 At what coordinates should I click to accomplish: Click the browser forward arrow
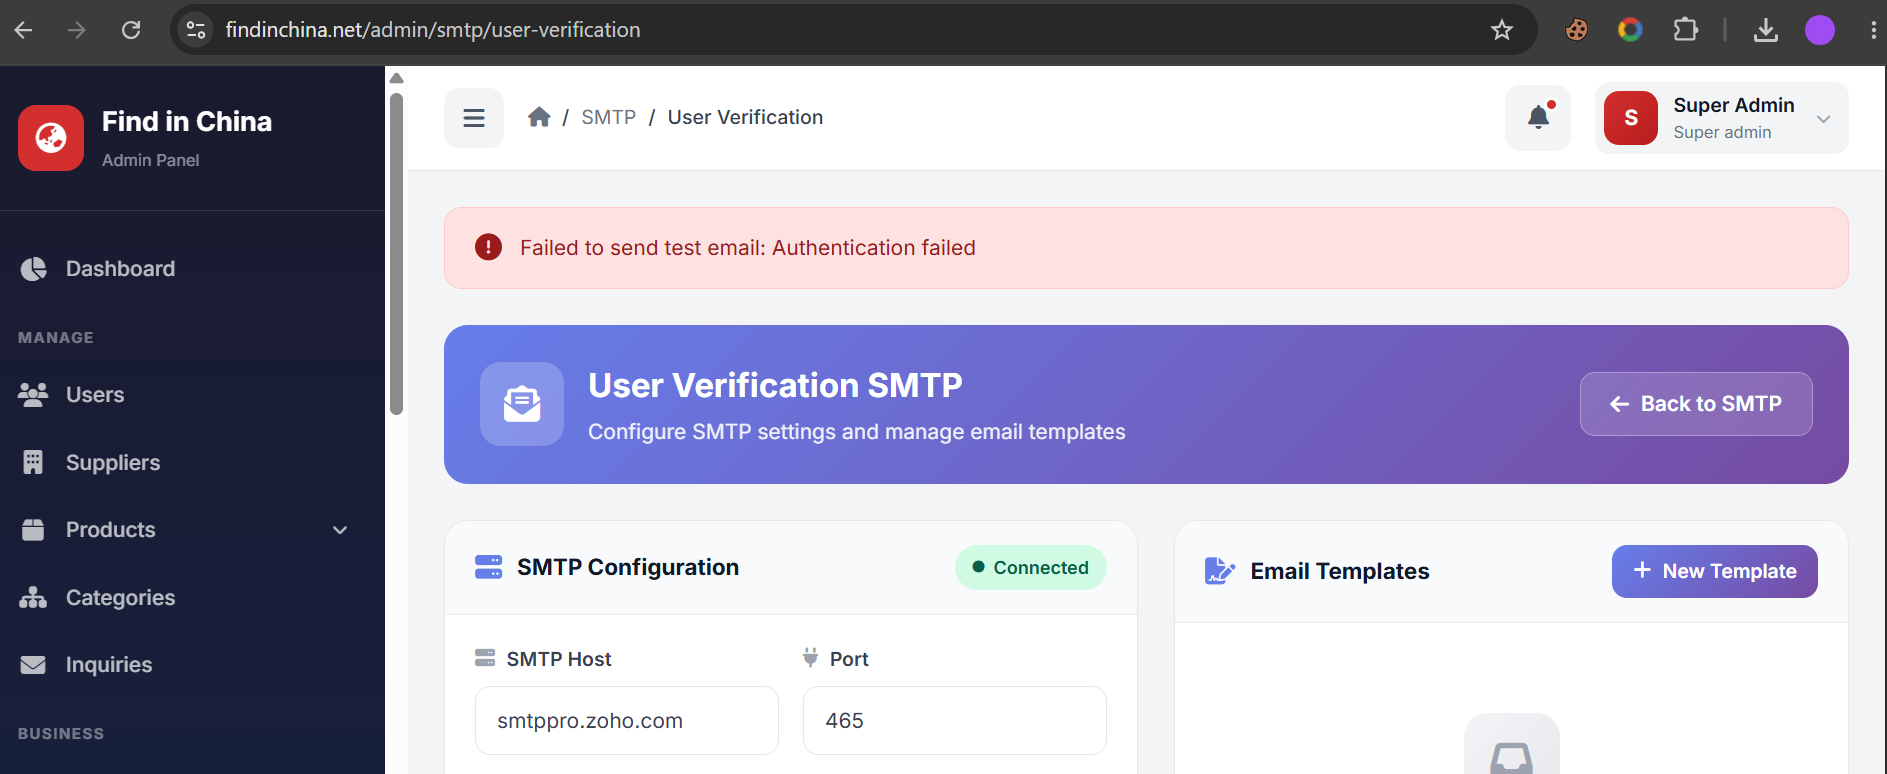tap(77, 30)
